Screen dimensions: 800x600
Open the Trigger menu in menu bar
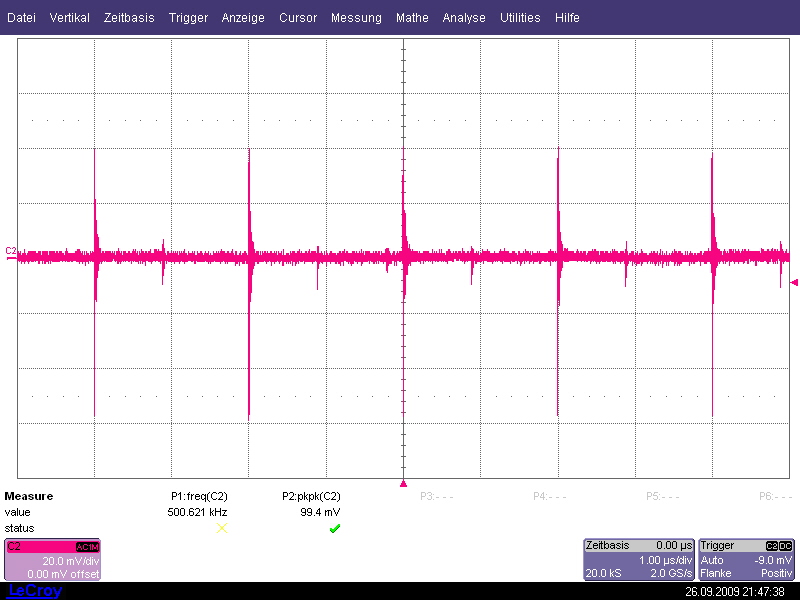tap(188, 18)
